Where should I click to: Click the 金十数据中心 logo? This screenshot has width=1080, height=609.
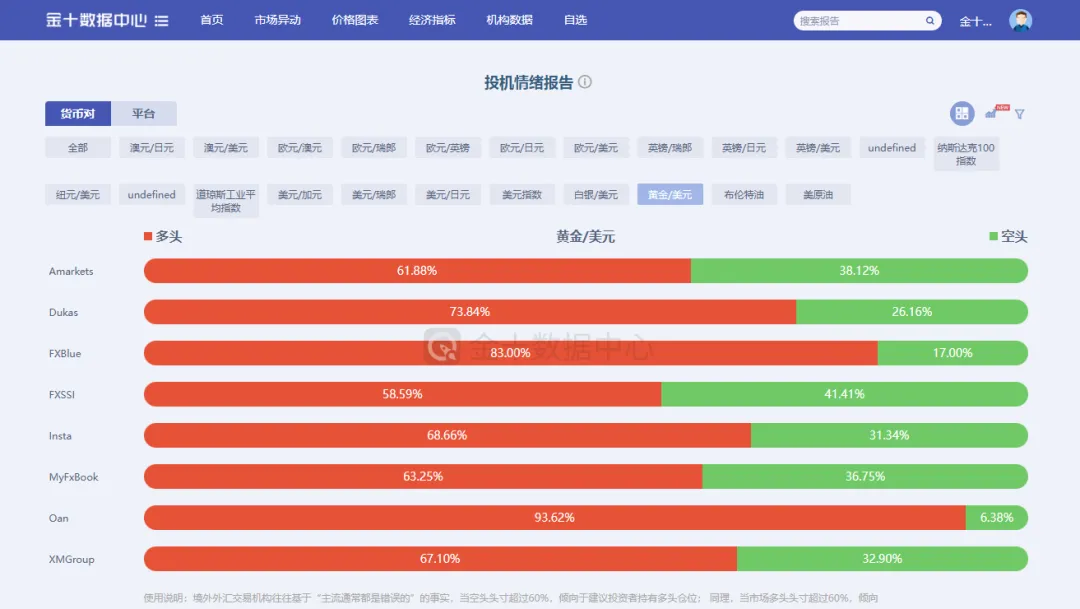(96, 20)
